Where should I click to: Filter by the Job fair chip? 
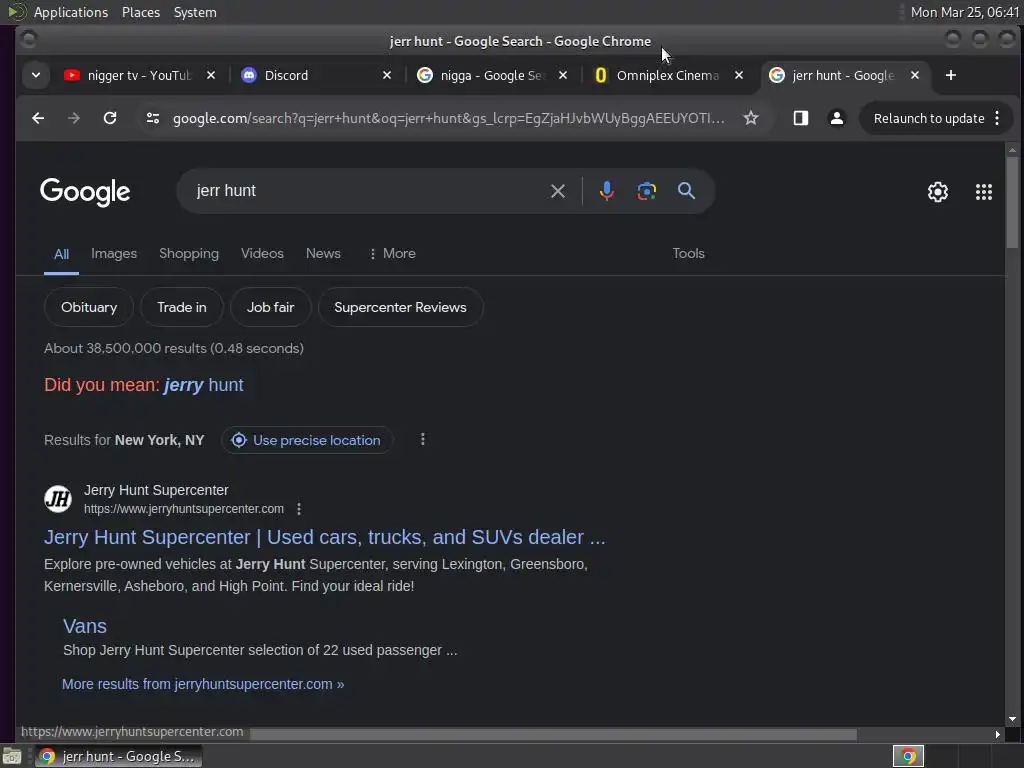click(x=270, y=307)
